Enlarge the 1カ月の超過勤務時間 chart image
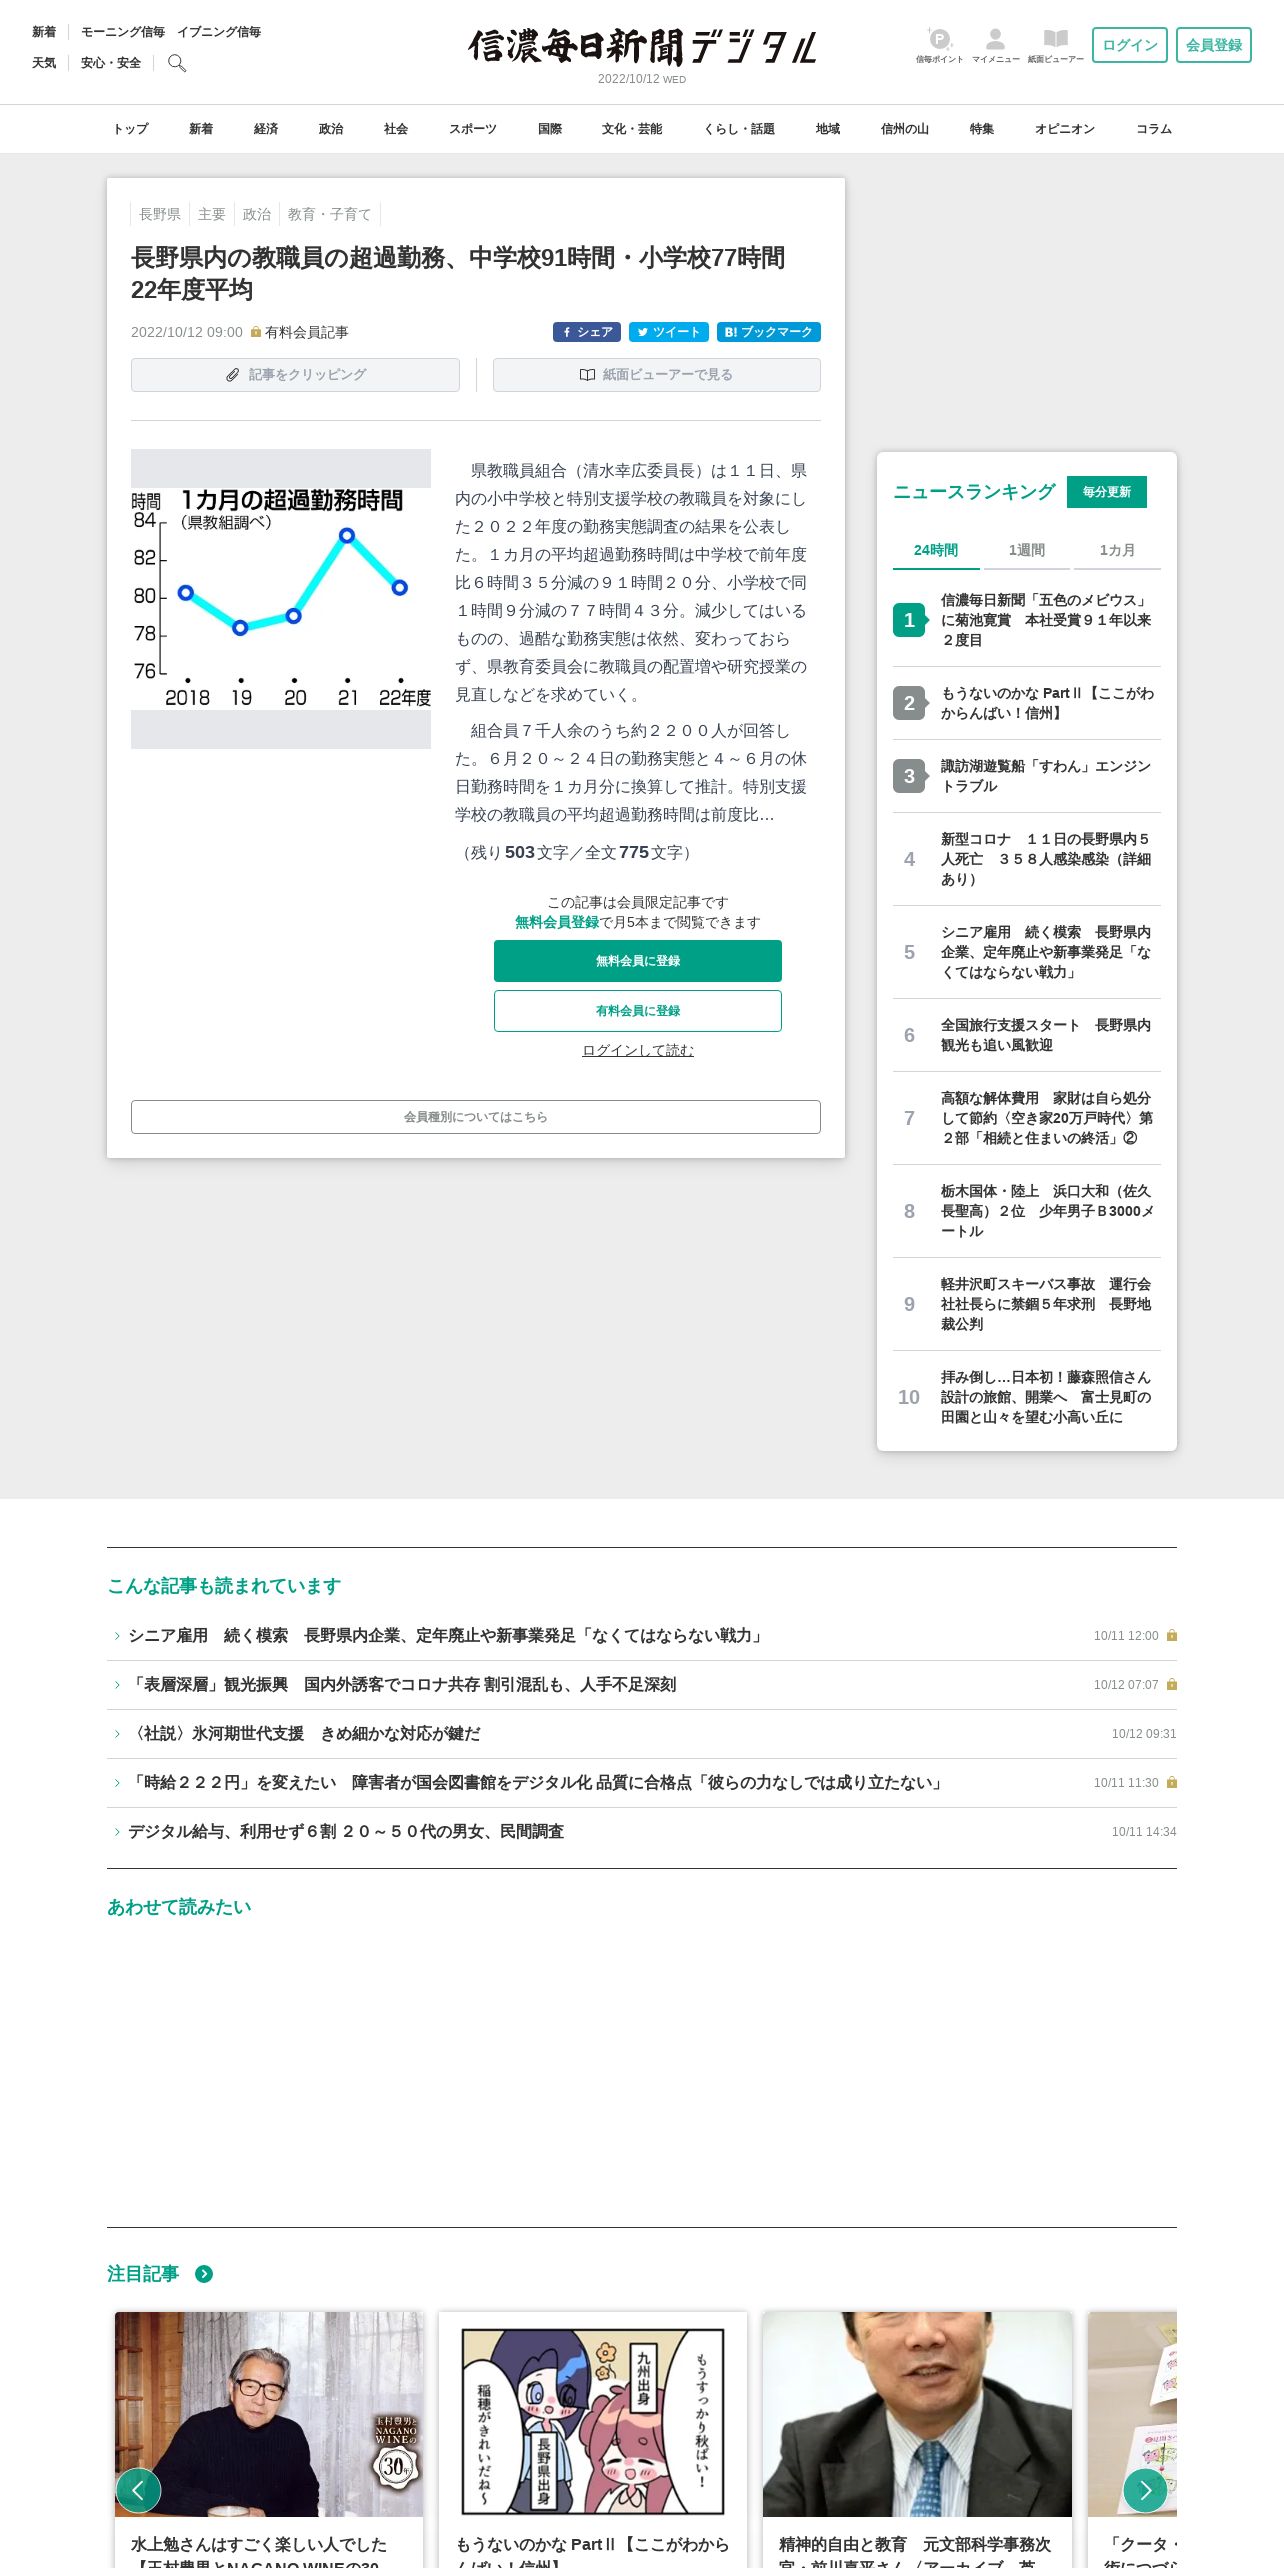Image resolution: width=1284 pixels, height=2568 pixels. click(281, 598)
